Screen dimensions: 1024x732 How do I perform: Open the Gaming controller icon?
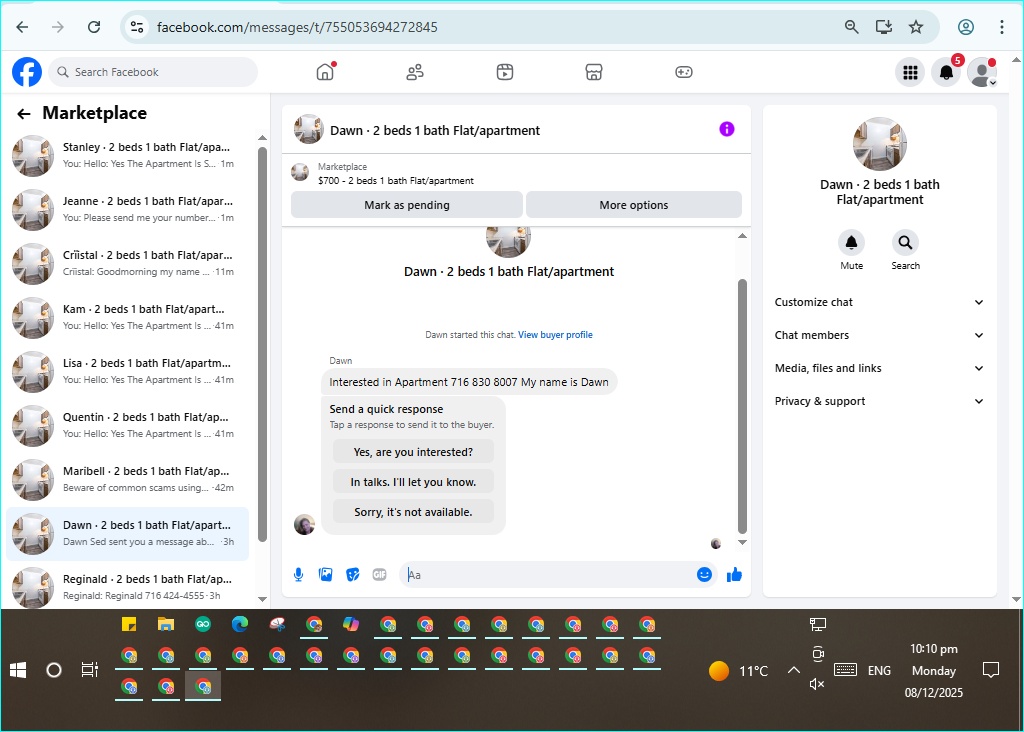(x=684, y=72)
